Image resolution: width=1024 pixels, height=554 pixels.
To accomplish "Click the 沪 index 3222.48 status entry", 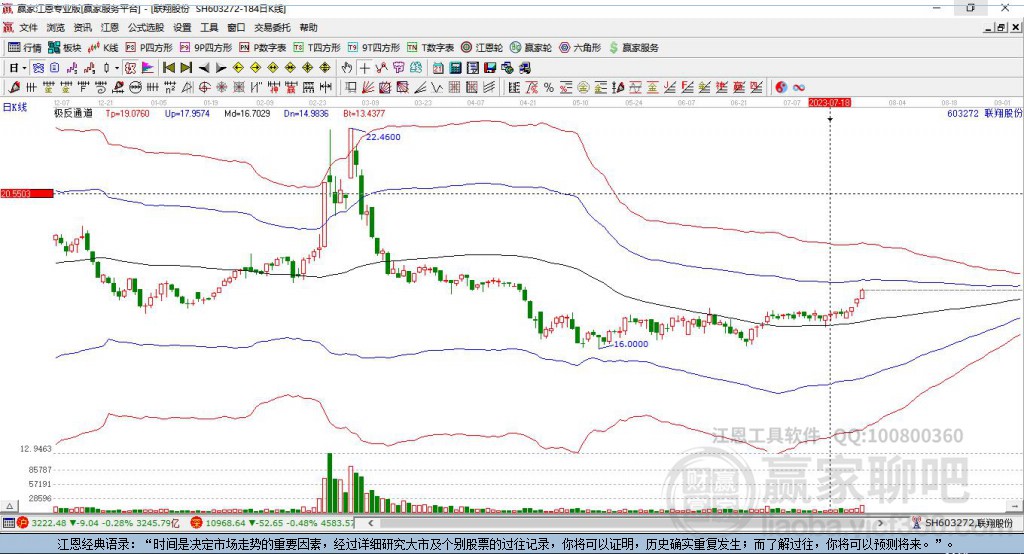I will [98, 523].
